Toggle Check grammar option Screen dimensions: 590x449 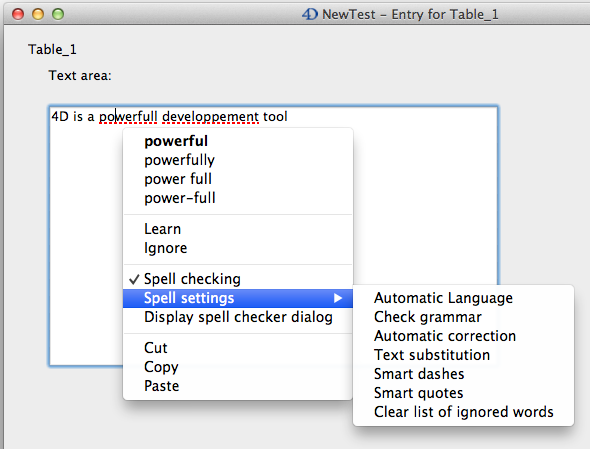pyautogui.click(x=464, y=317)
